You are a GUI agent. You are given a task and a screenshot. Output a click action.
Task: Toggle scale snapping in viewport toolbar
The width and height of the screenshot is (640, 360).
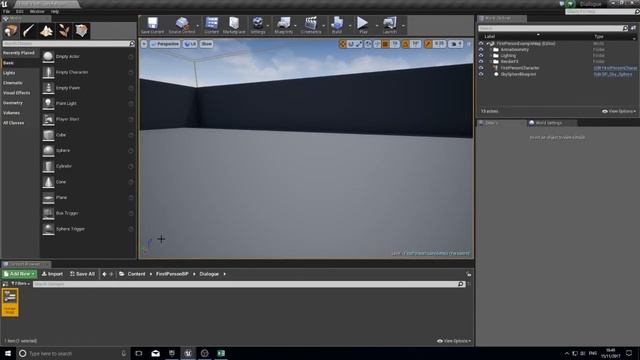click(427, 44)
